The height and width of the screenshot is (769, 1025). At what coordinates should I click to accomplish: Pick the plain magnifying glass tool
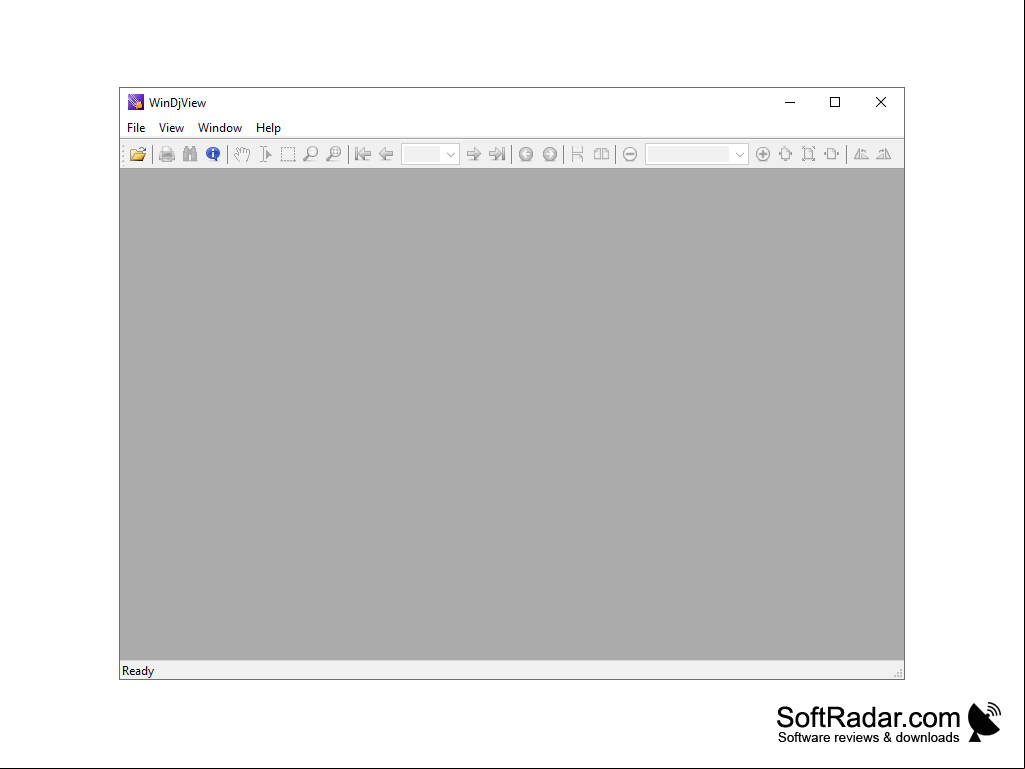311,154
